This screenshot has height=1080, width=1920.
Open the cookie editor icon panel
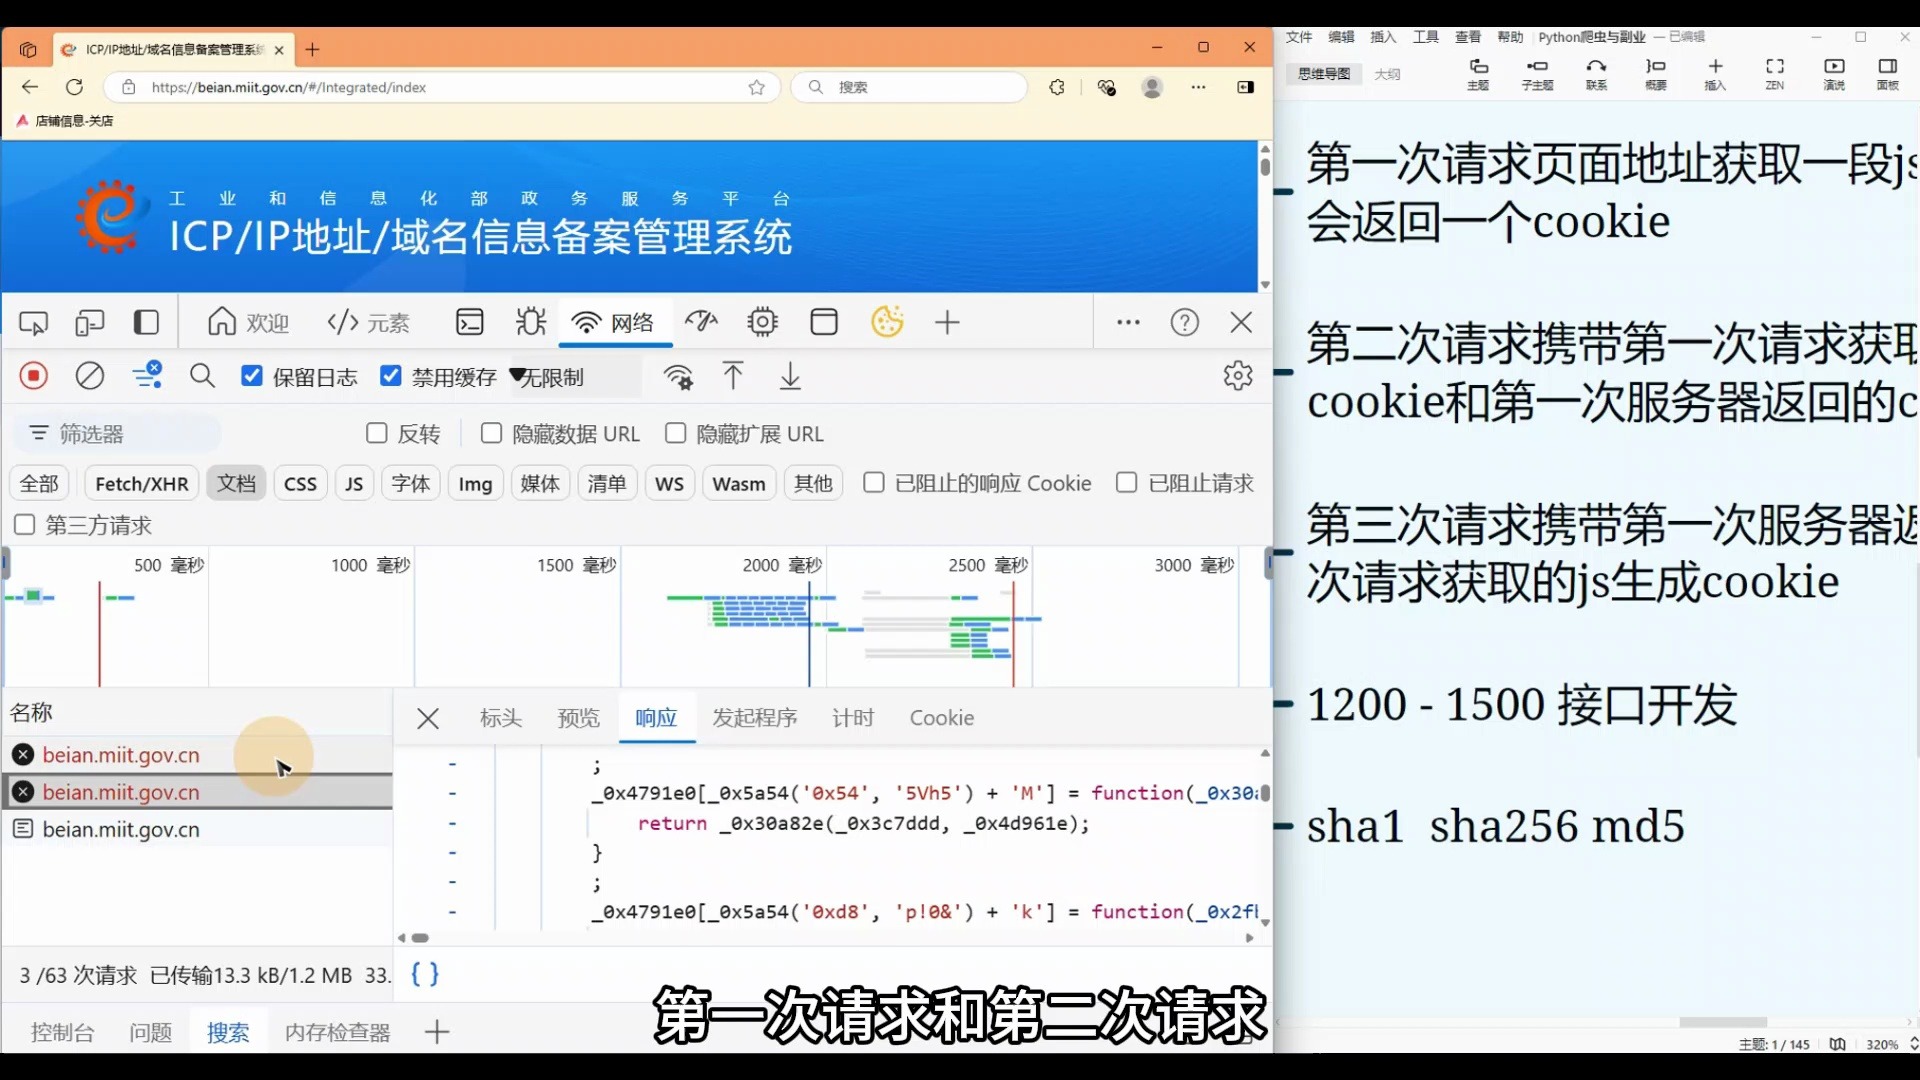coord(887,322)
